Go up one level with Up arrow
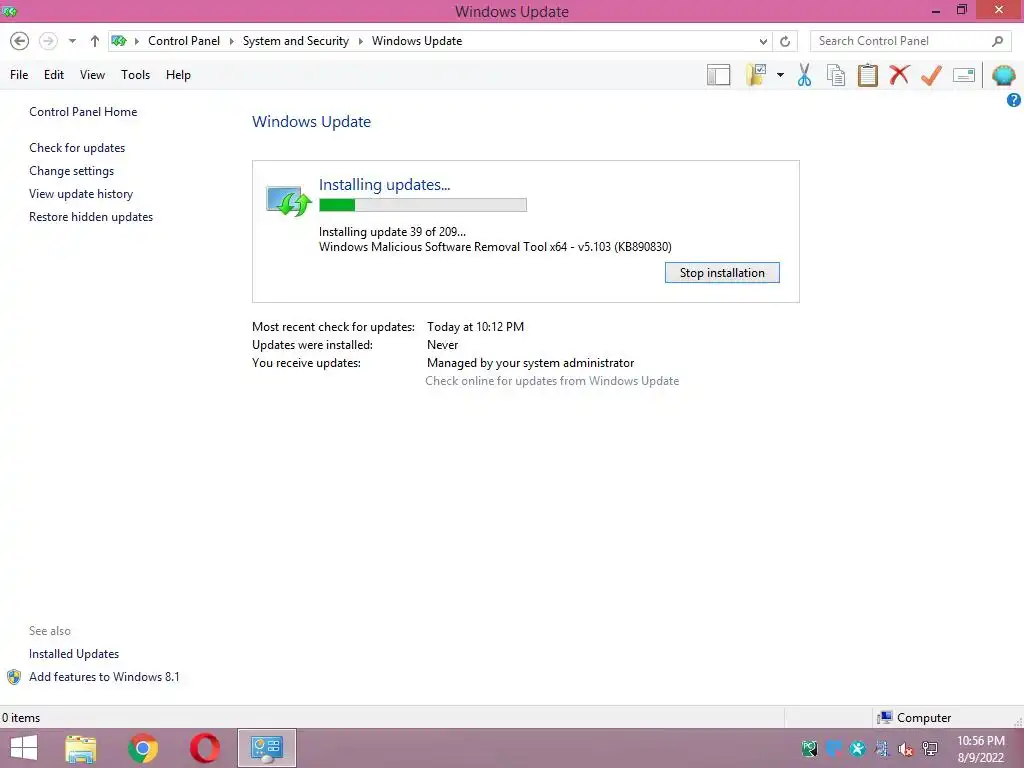 click(95, 41)
